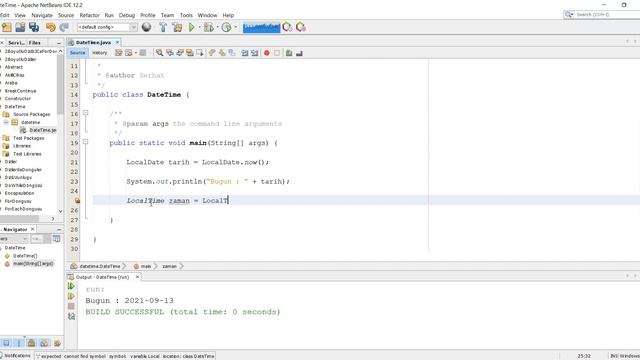
Task: Click the Undo arrow in main toolbar
Action: (50, 27)
